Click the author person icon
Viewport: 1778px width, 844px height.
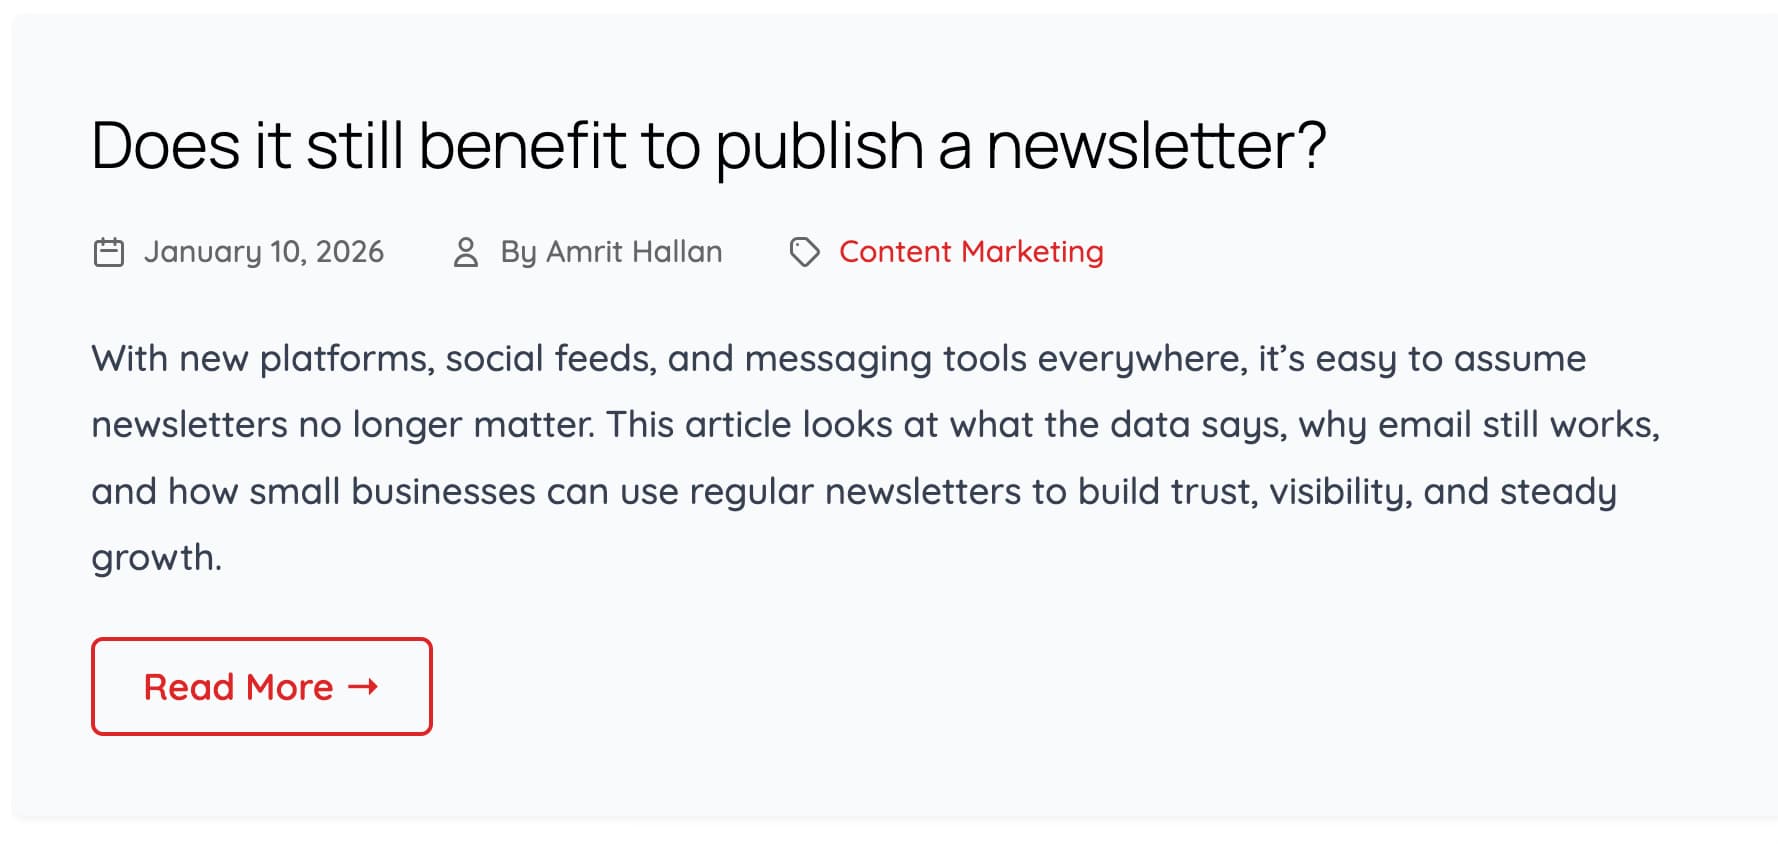[x=465, y=252]
